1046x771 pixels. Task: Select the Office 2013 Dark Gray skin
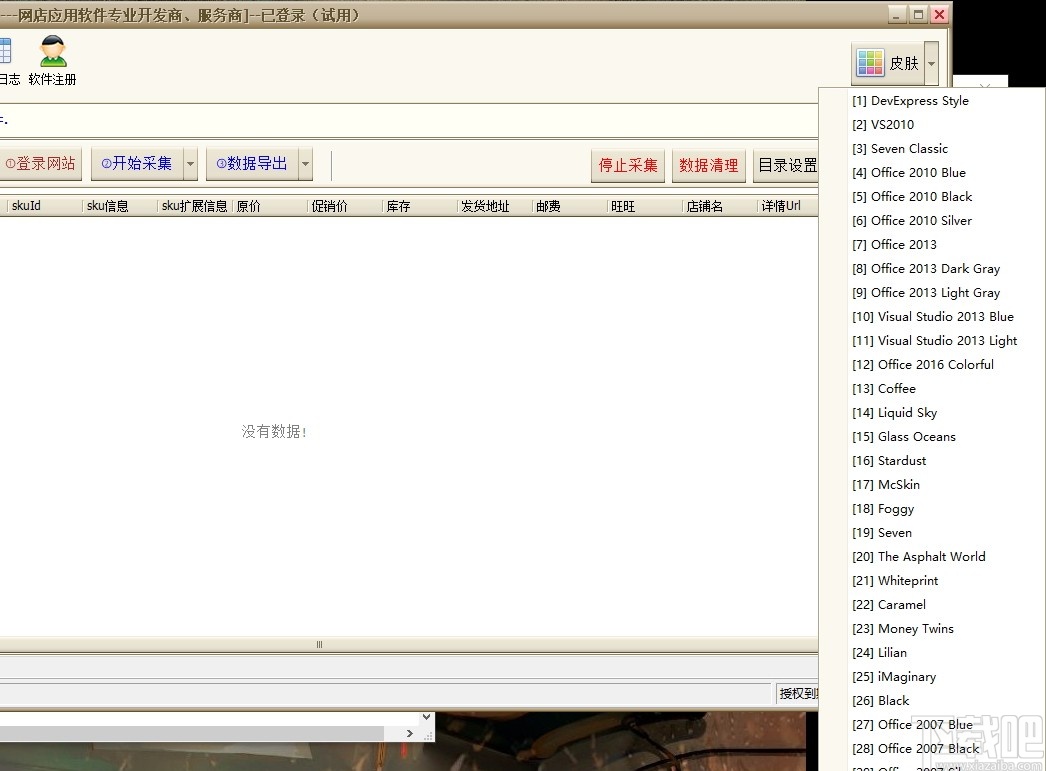[926, 269]
